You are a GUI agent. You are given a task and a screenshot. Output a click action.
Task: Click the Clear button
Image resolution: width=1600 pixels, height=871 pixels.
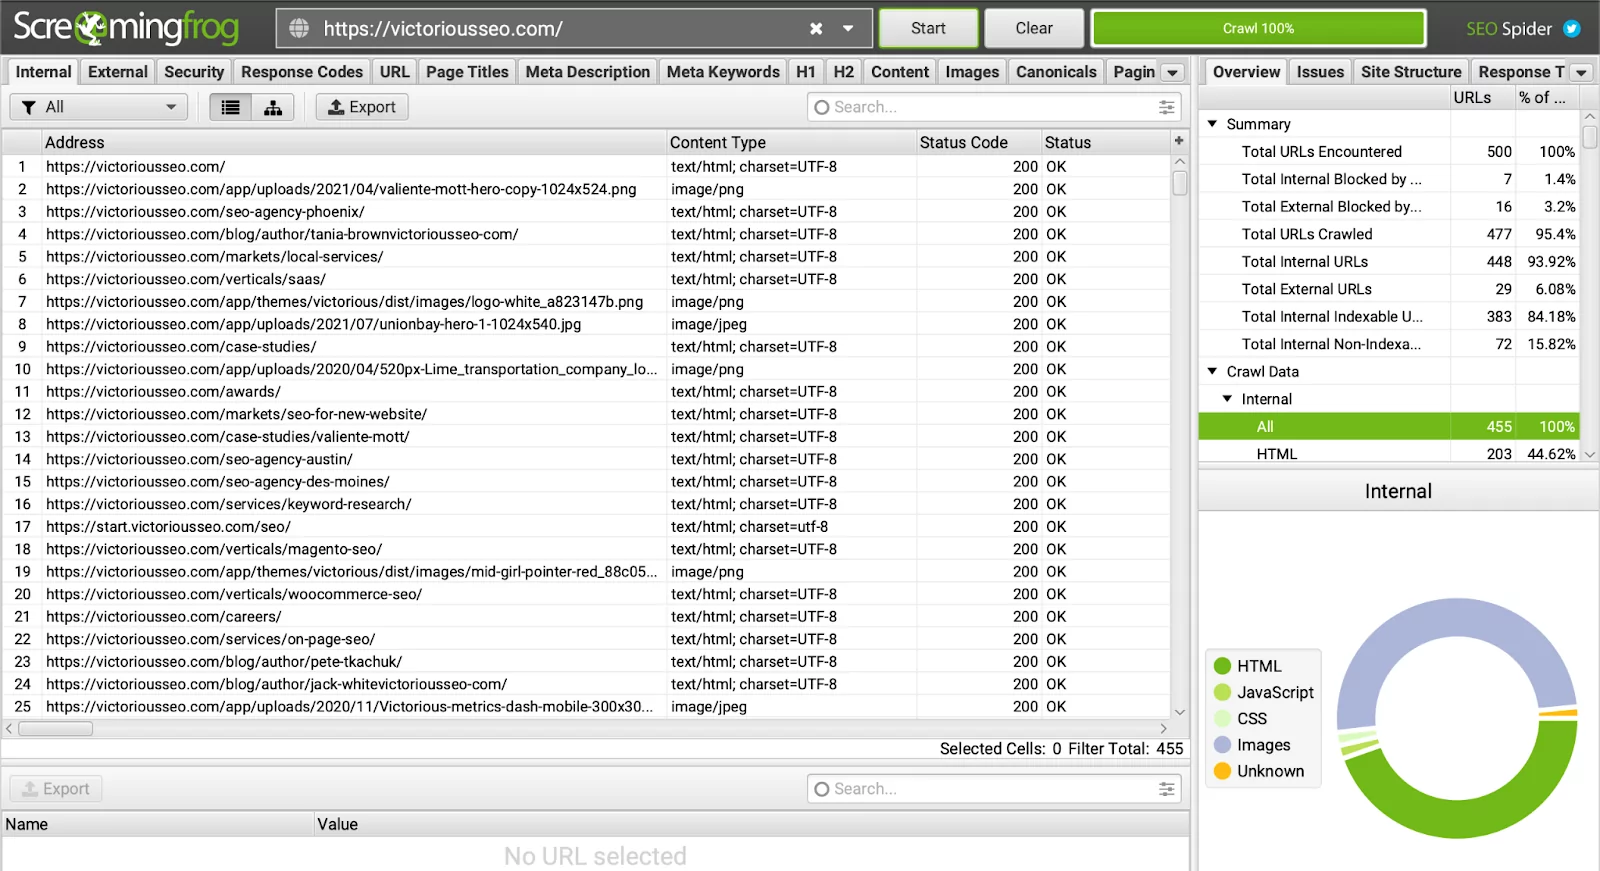(x=1034, y=29)
